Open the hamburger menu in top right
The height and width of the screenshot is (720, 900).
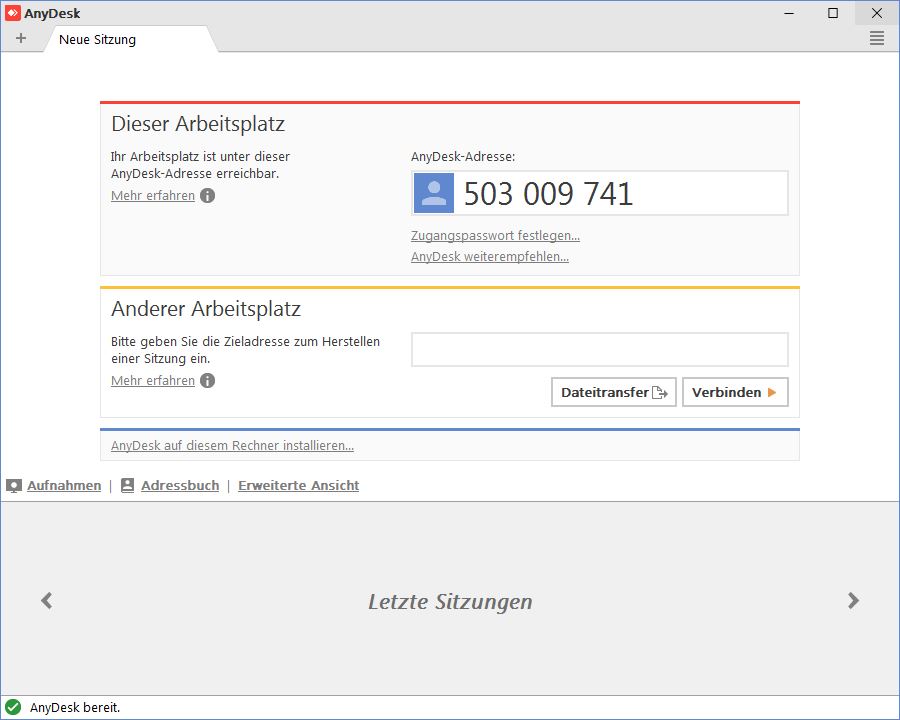pyautogui.click(x=877, y=38)
